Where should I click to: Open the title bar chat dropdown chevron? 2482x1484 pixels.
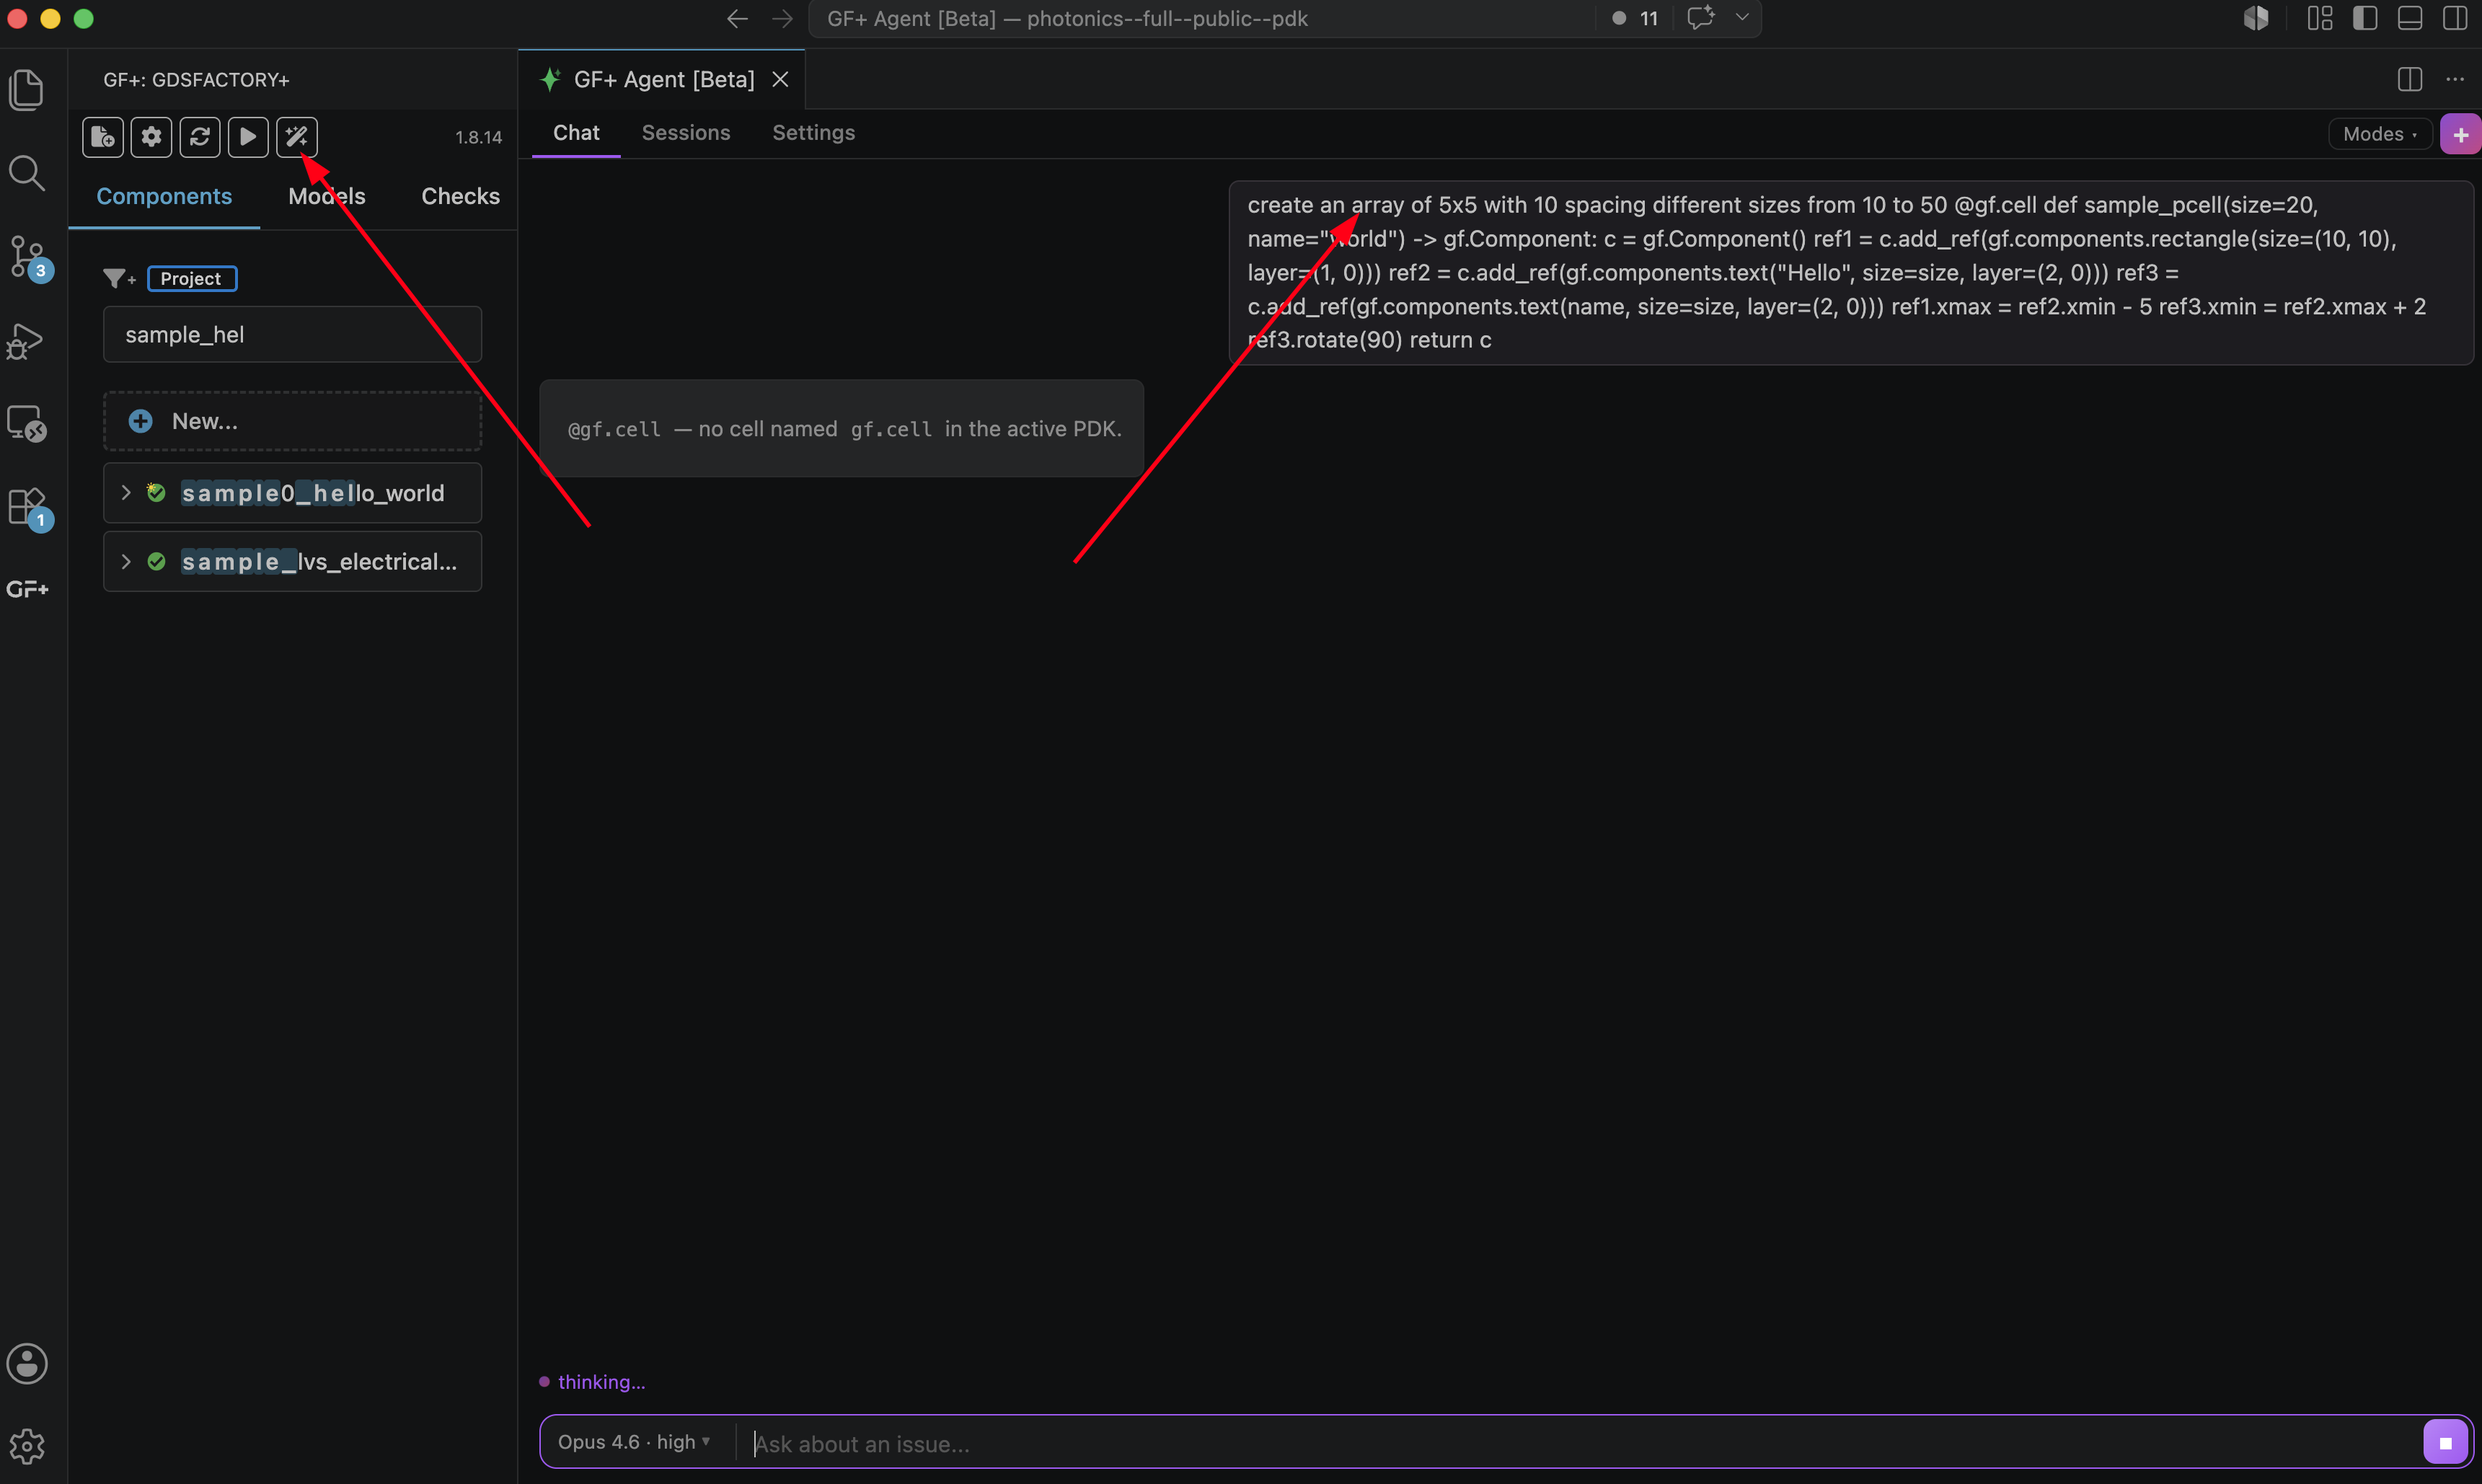1742,18
